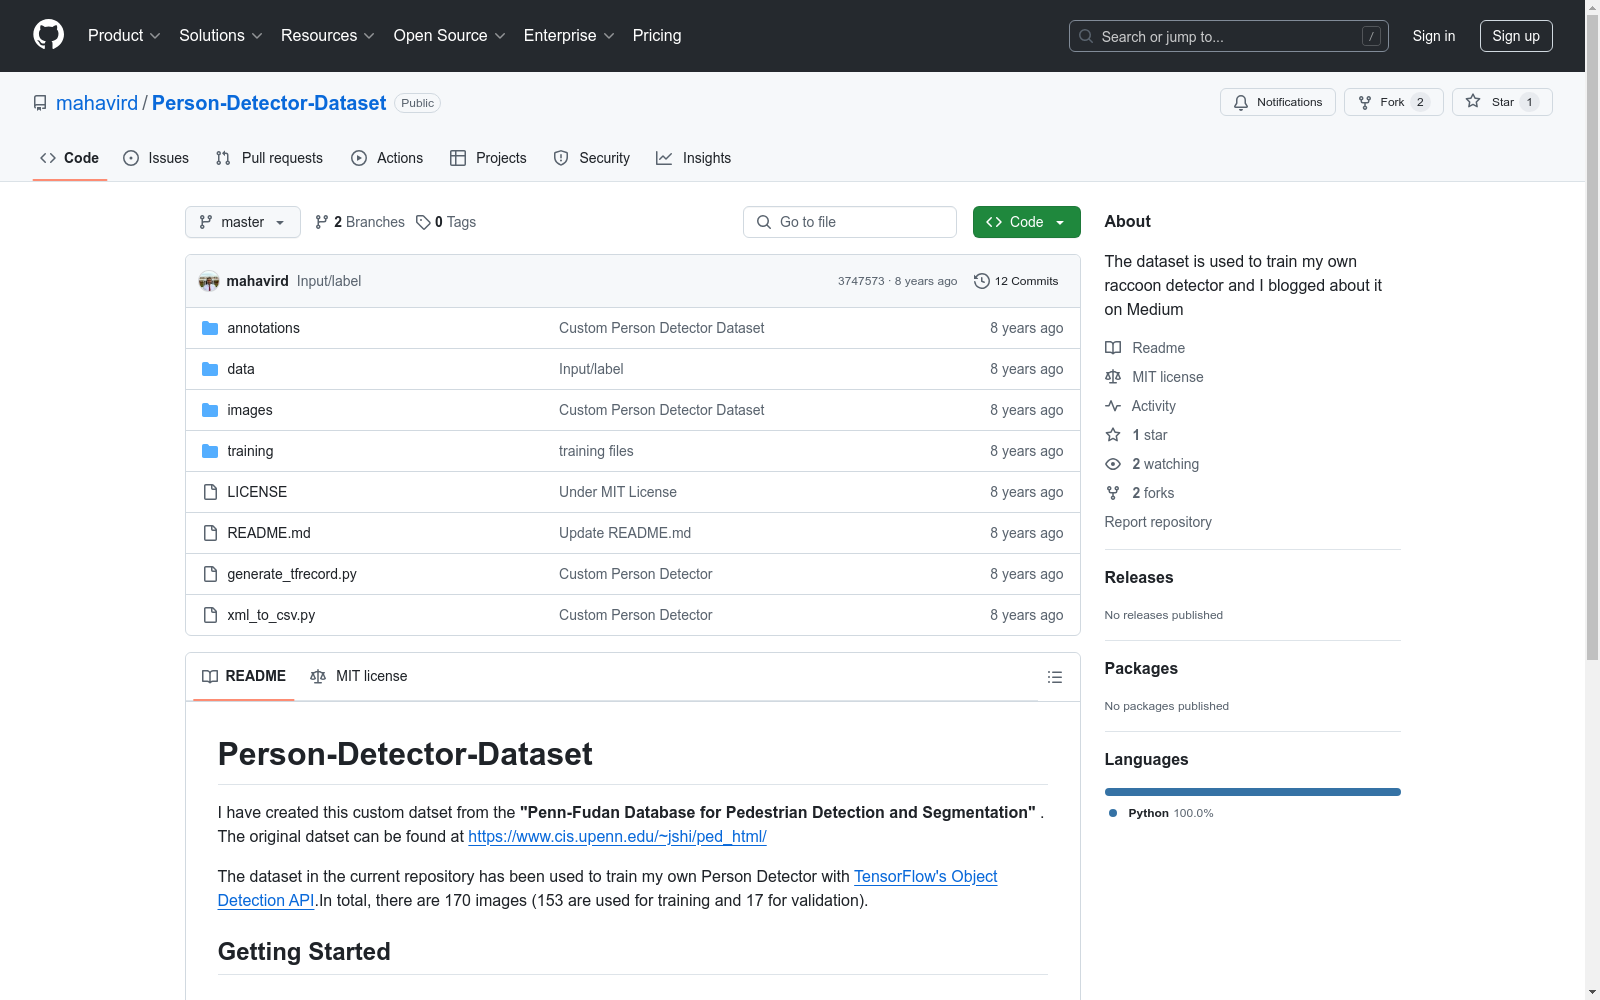
Task: Open the Person-Detector-Dataset repository title link
Action: [x=269, y=103]
